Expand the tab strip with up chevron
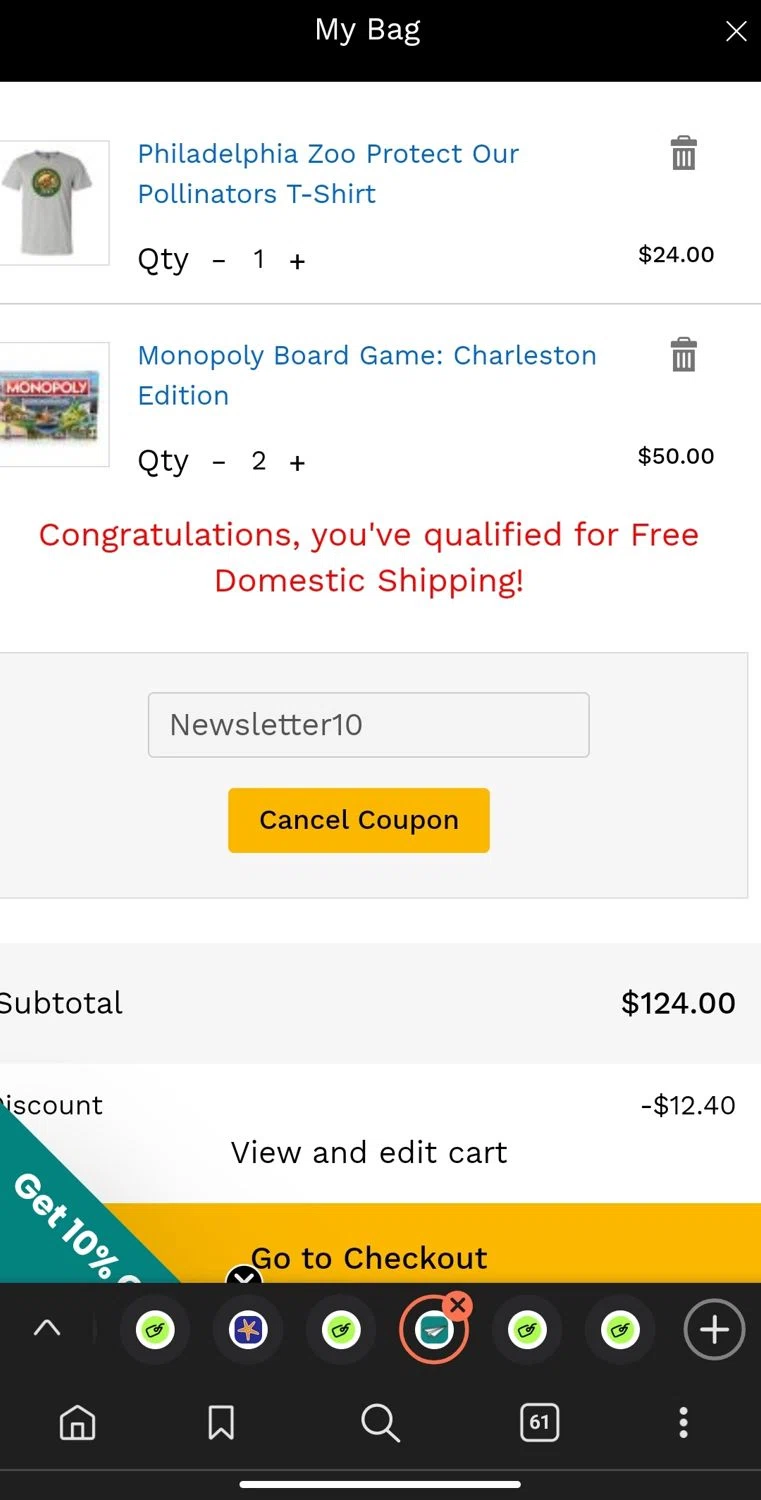The height and width of the screenshot is (1500, 761). coord(47,1328)
